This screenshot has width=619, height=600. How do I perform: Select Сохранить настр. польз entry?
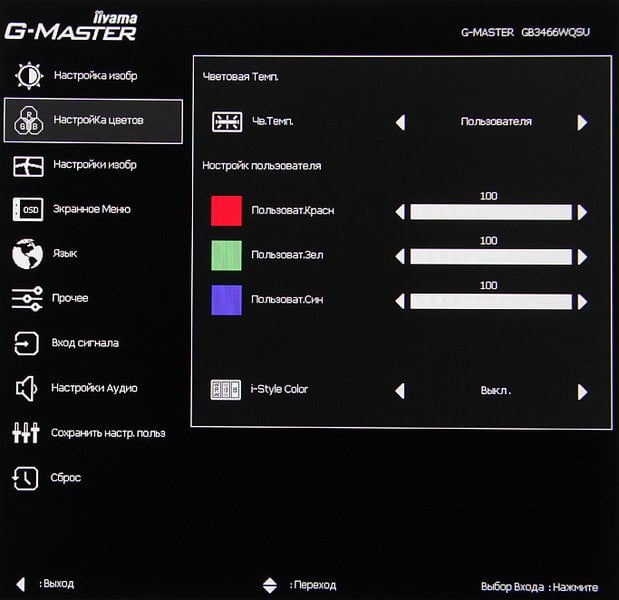[x=108, y=433]
